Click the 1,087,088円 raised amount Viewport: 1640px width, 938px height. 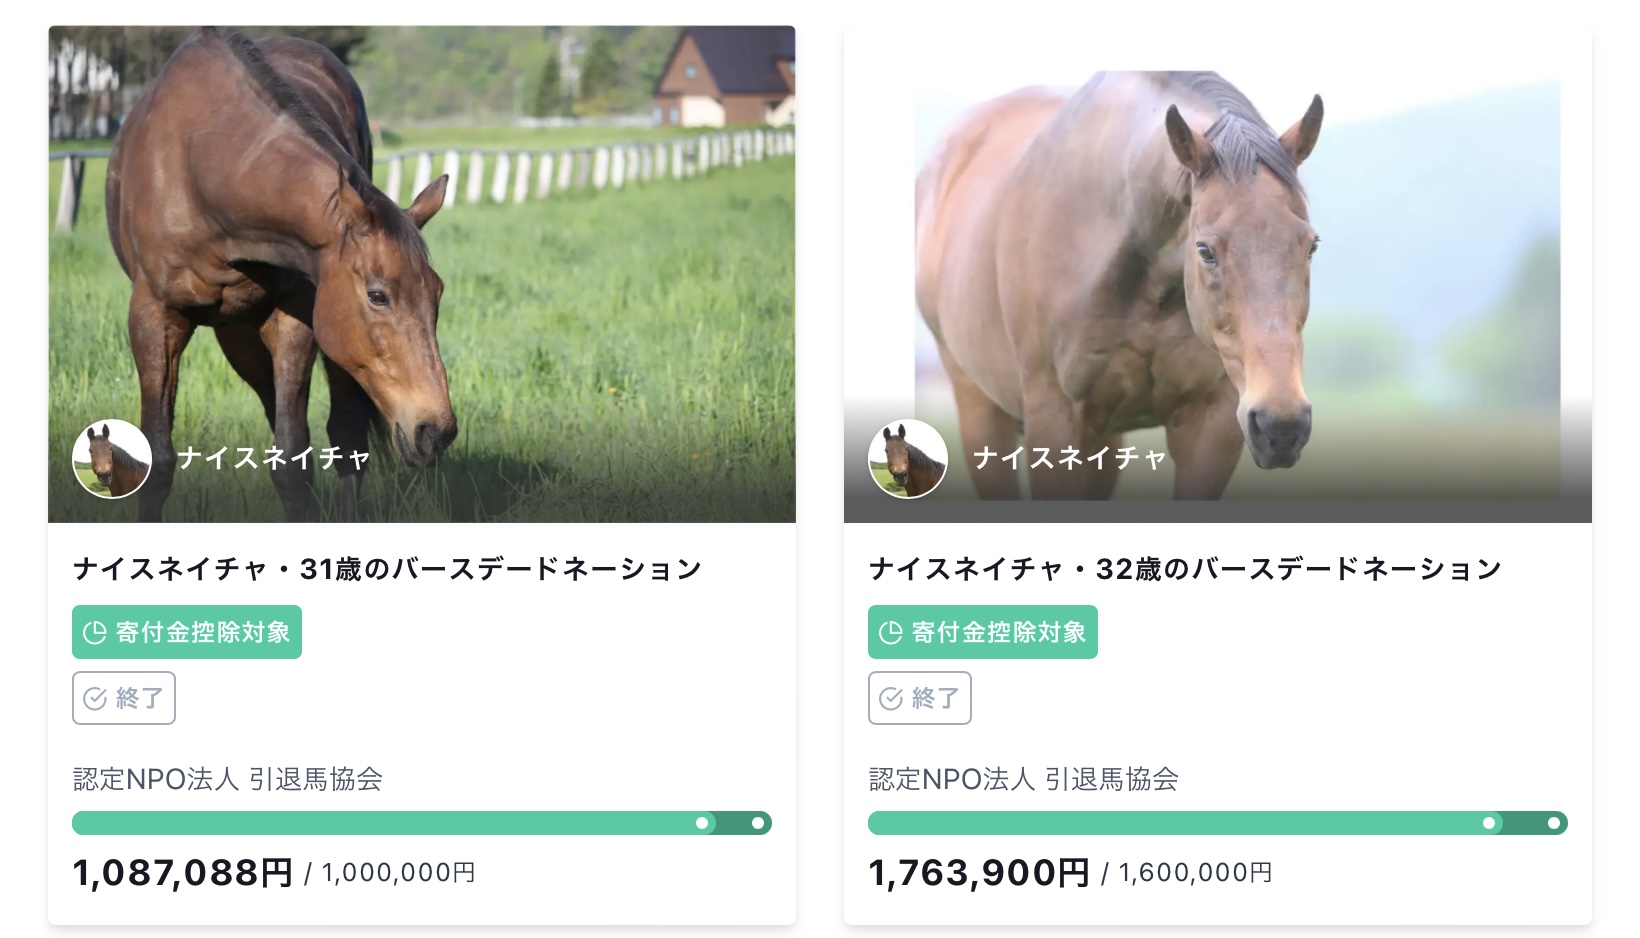pos(183,872)
